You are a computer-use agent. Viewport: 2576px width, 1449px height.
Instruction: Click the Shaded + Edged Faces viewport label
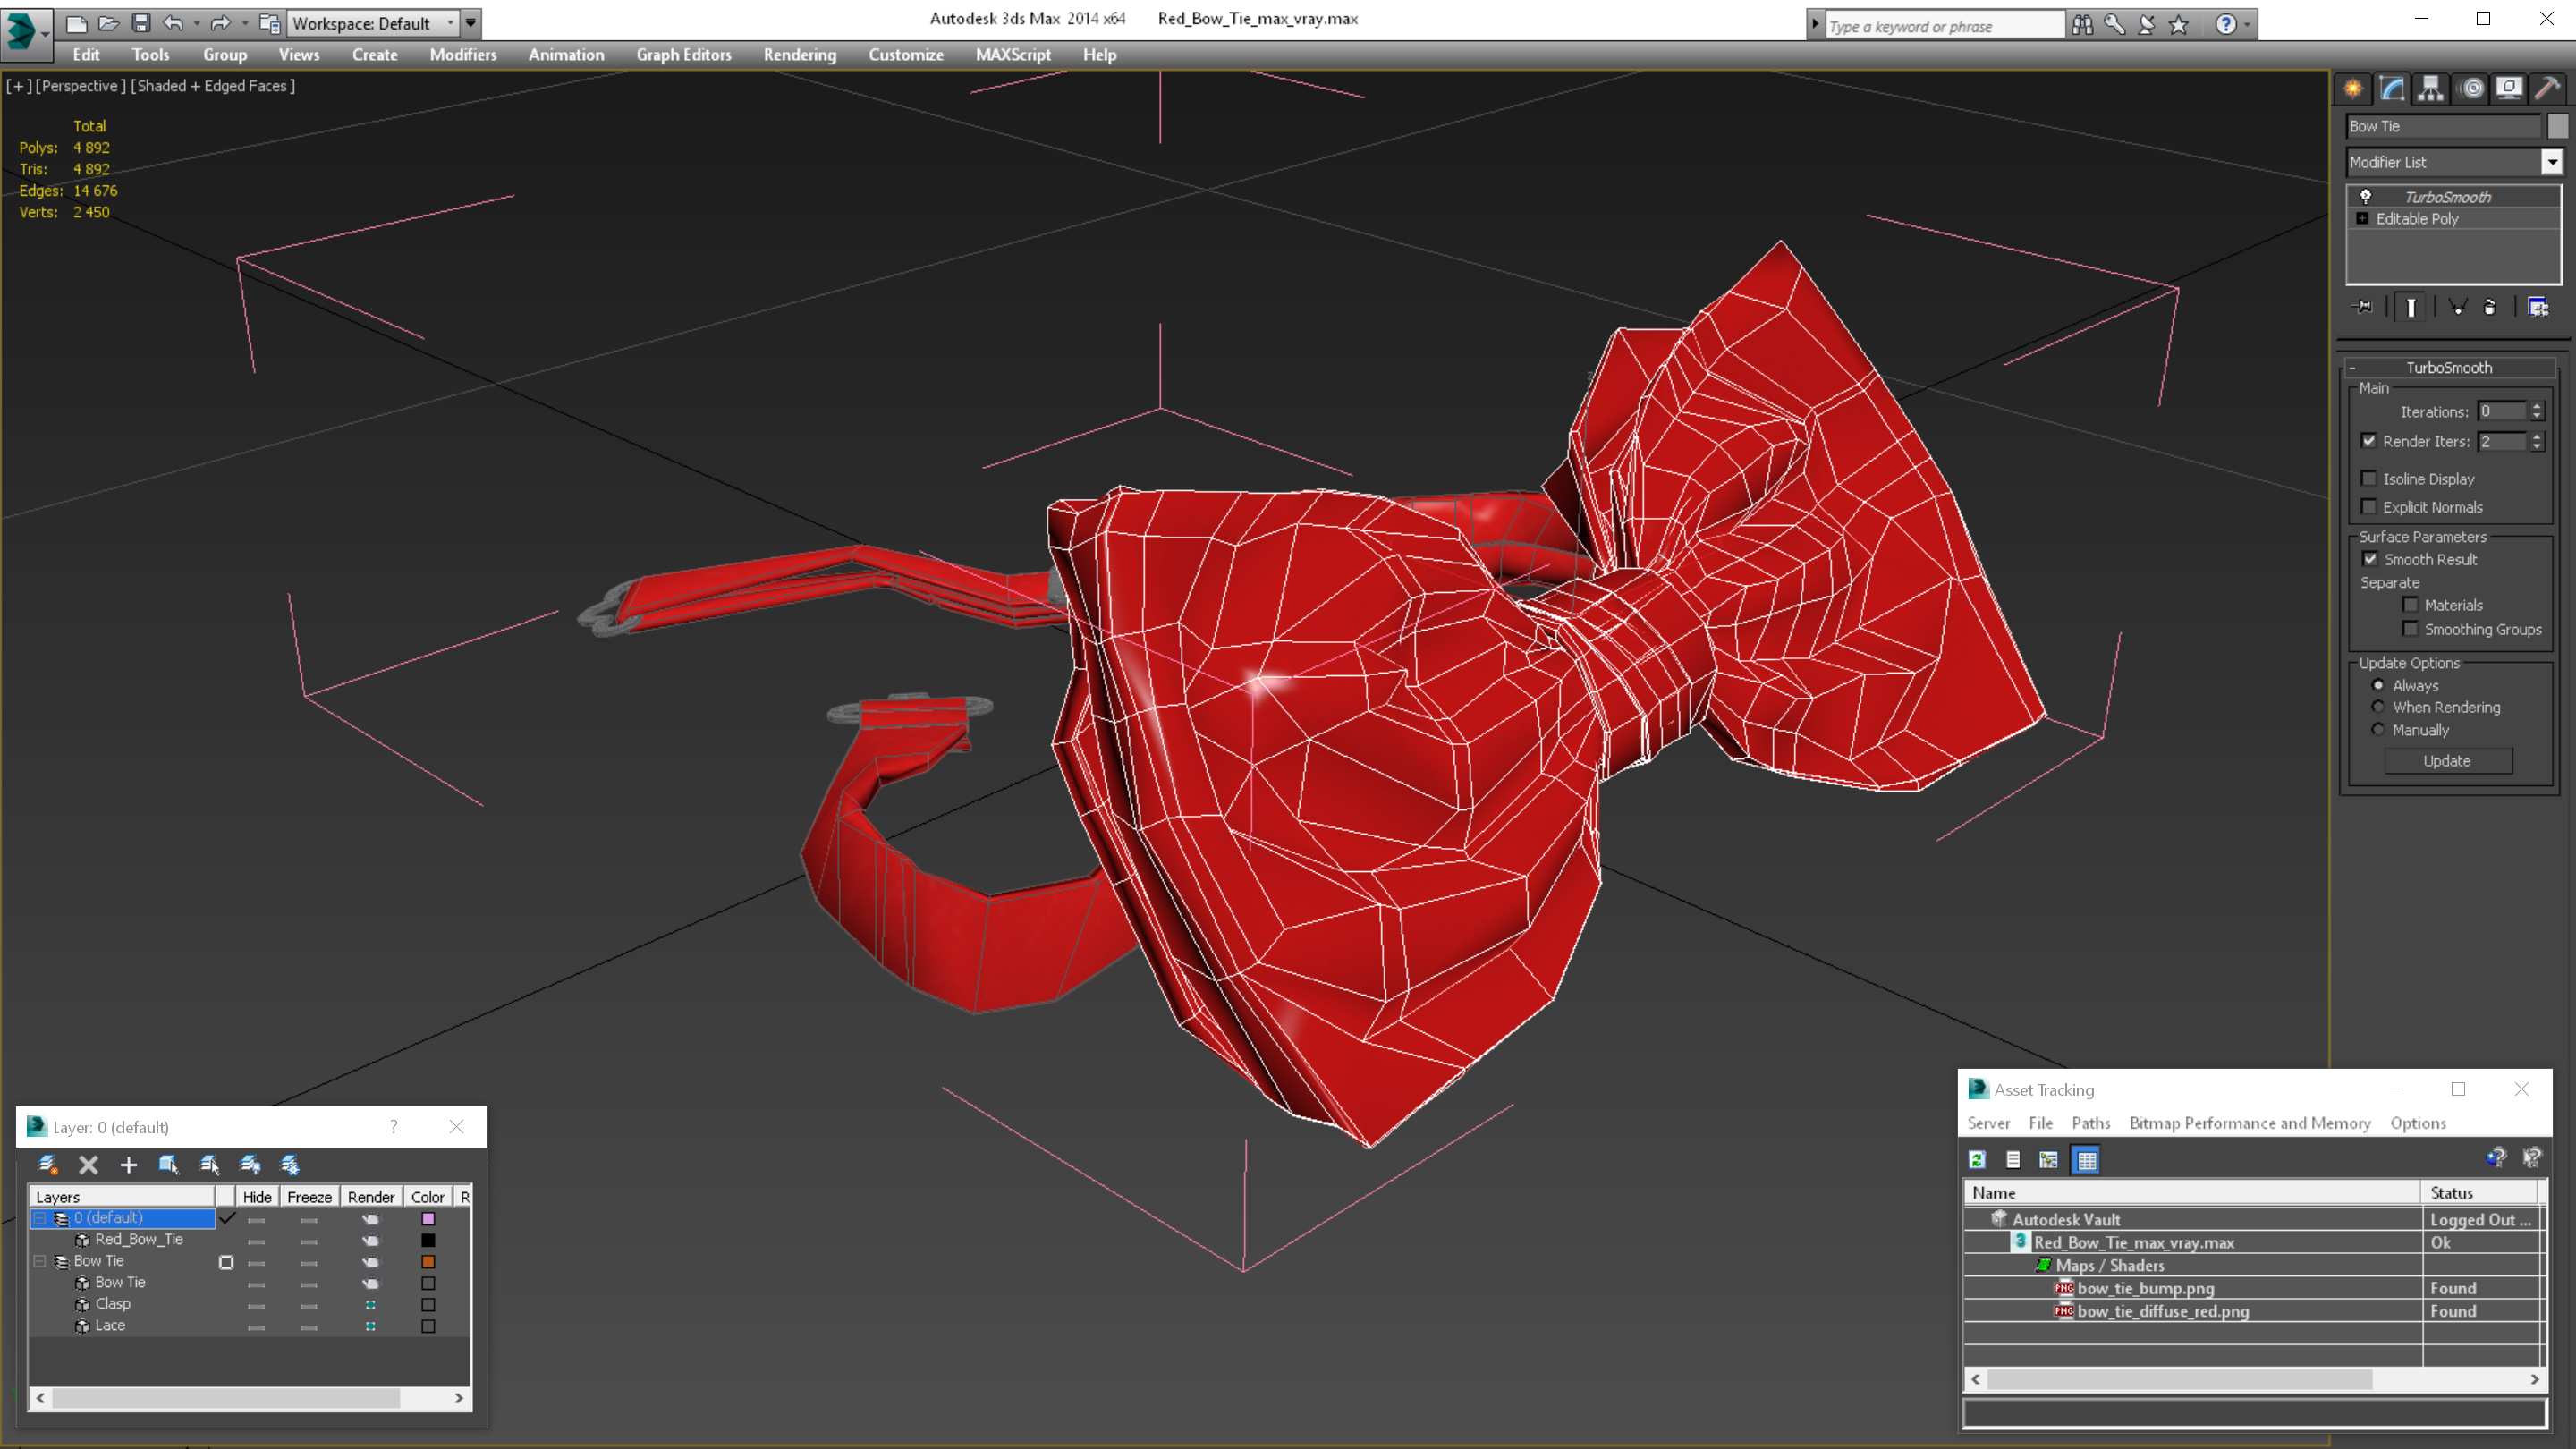pyautogui.click(x=213, y=86)
